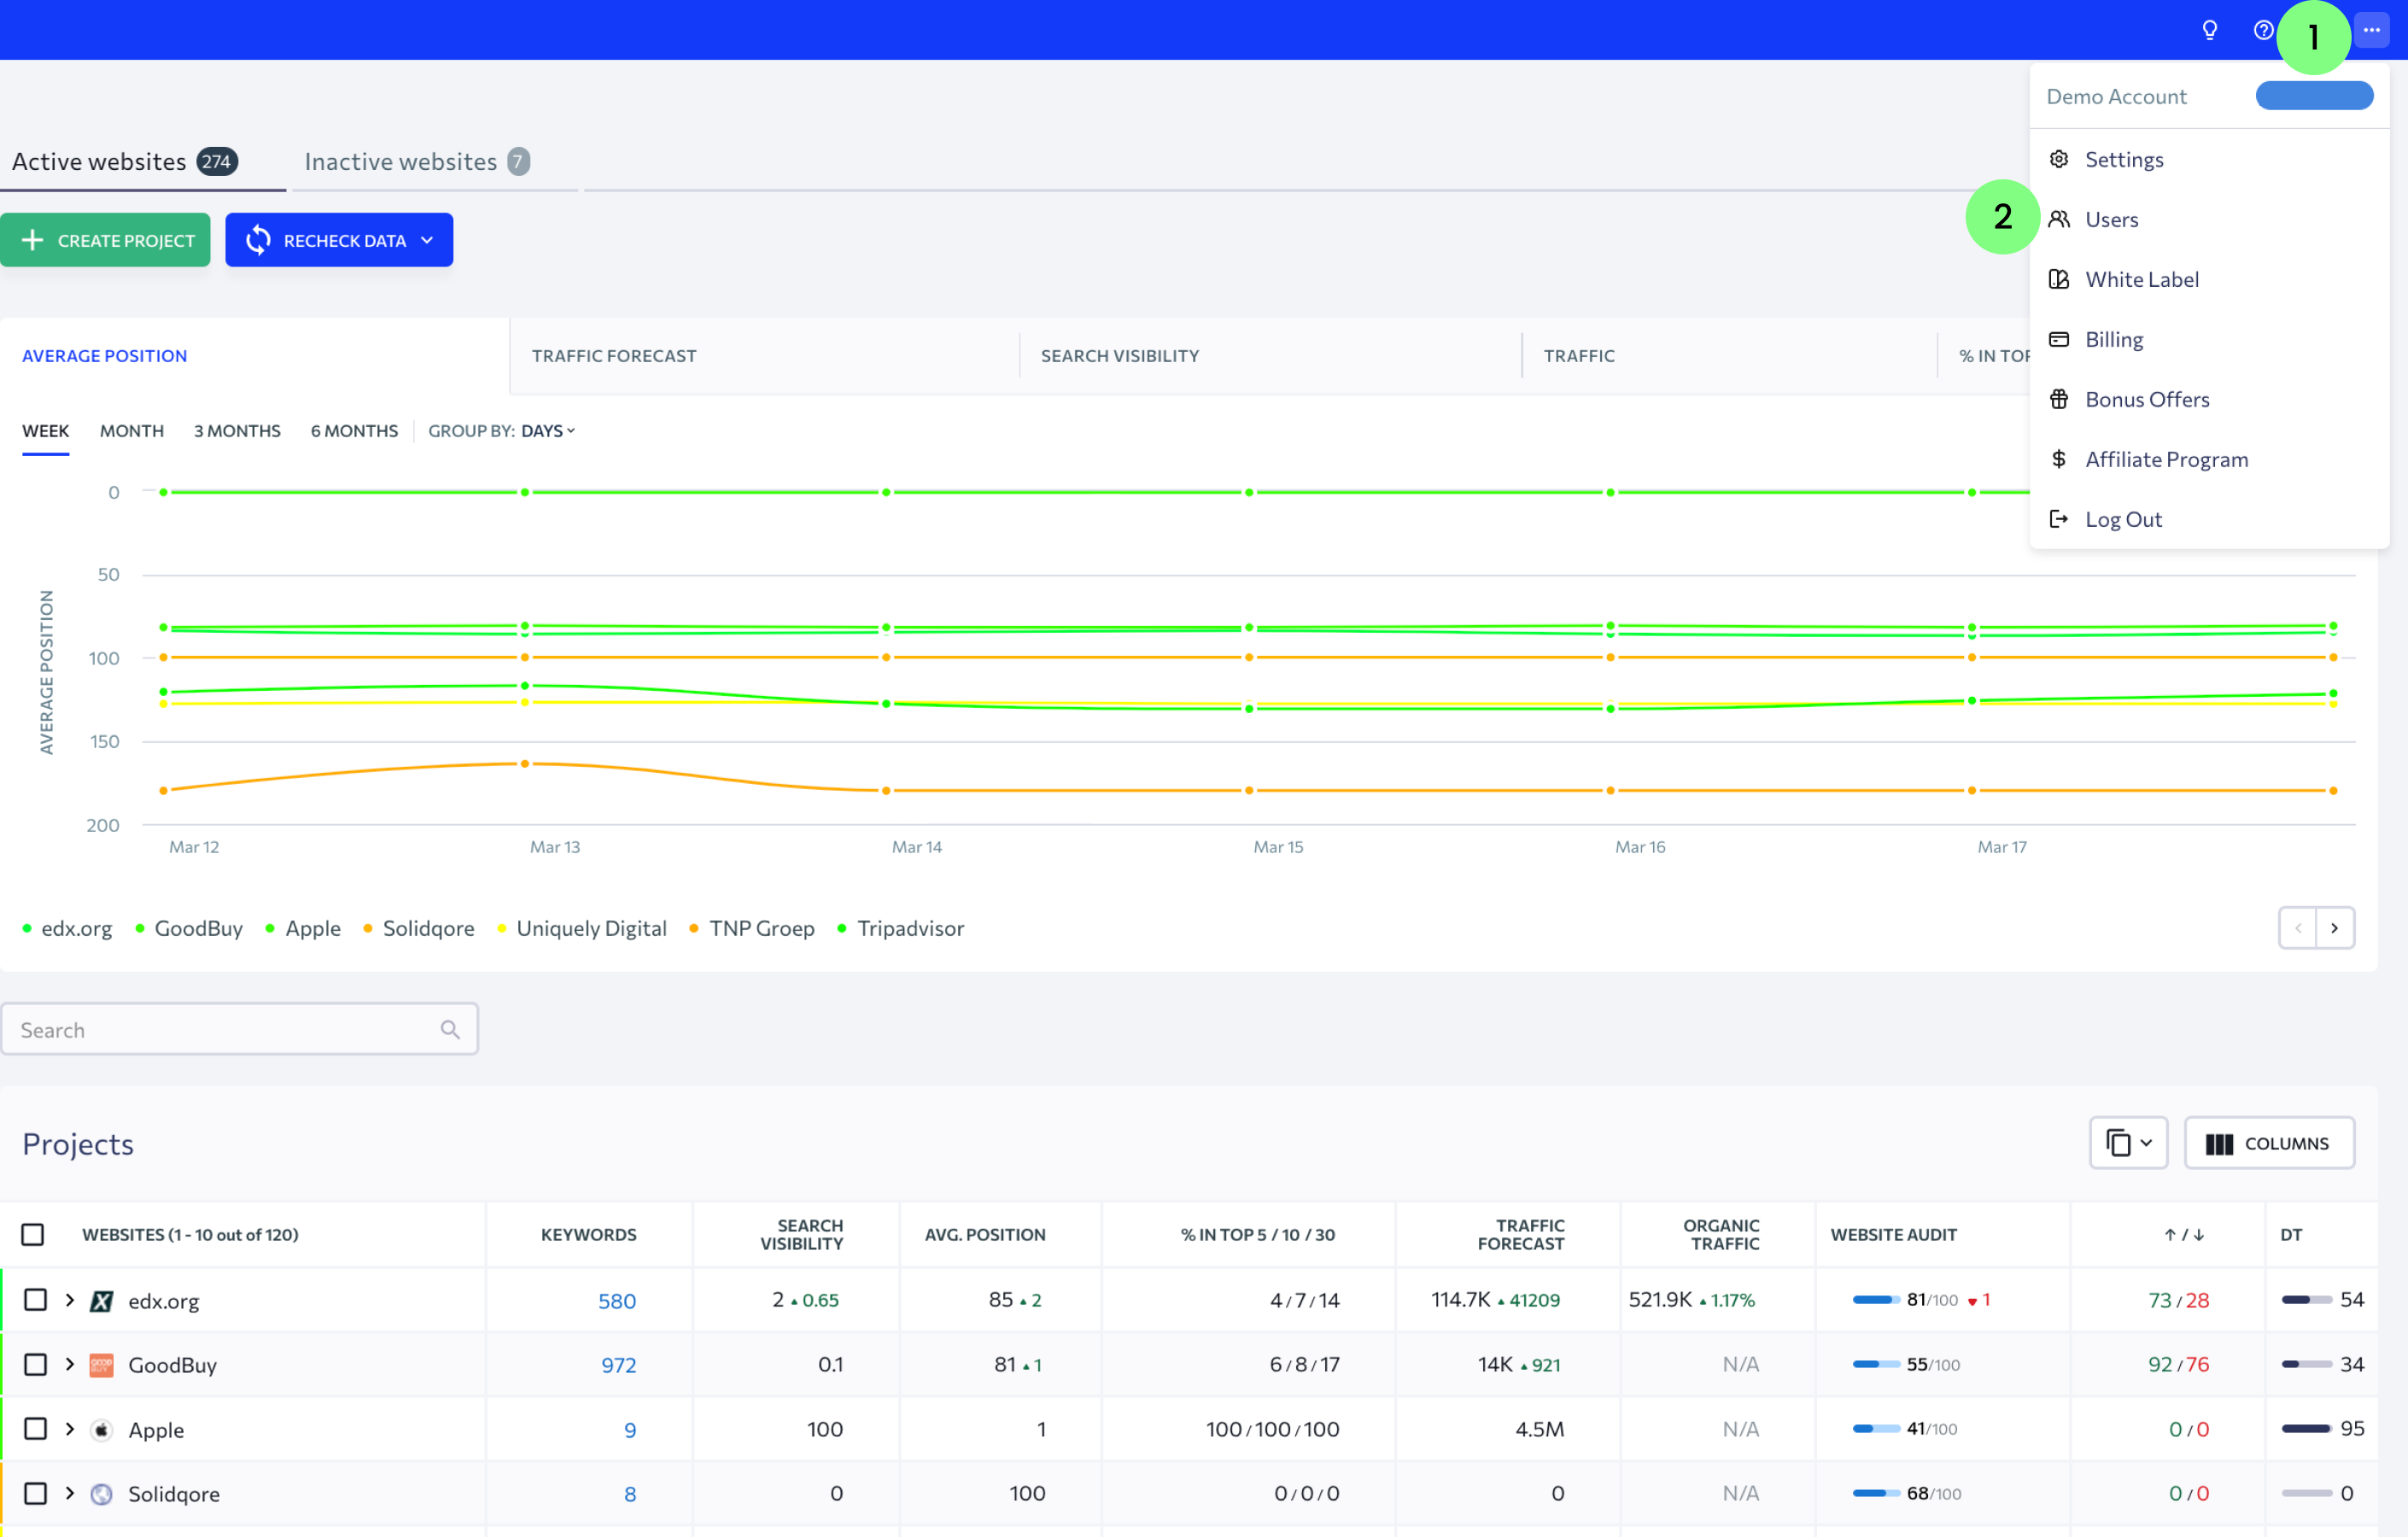
Task: Click the Create Project button
Action: click(x=105, y=240)
